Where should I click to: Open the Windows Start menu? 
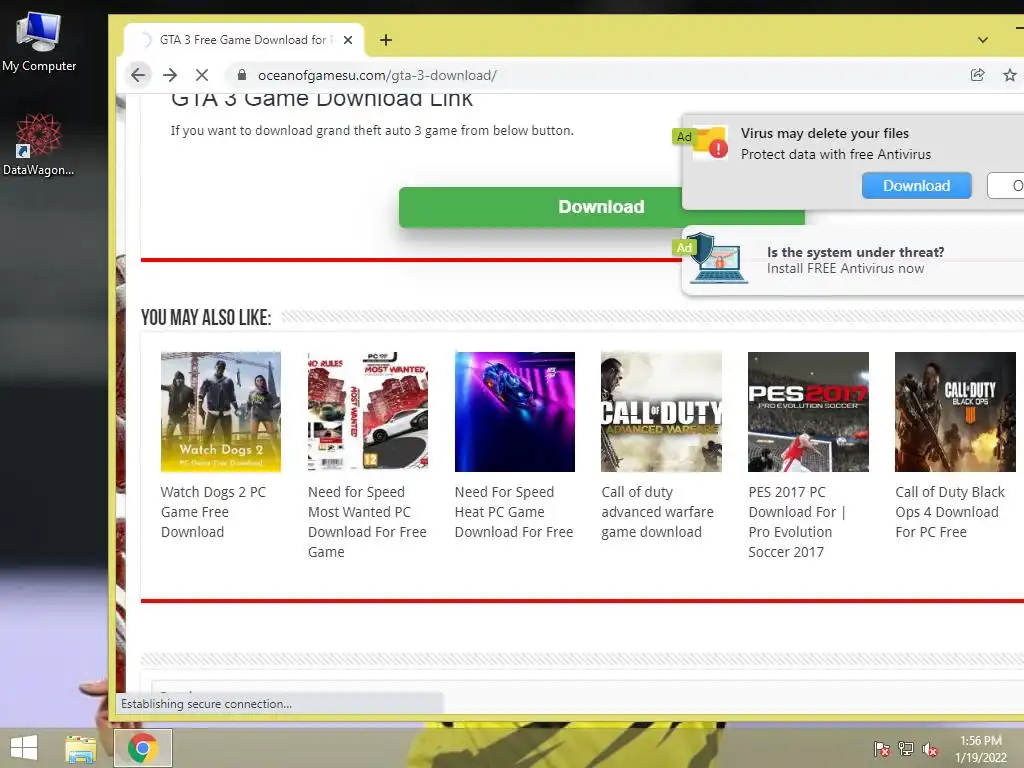coord(24,748)
